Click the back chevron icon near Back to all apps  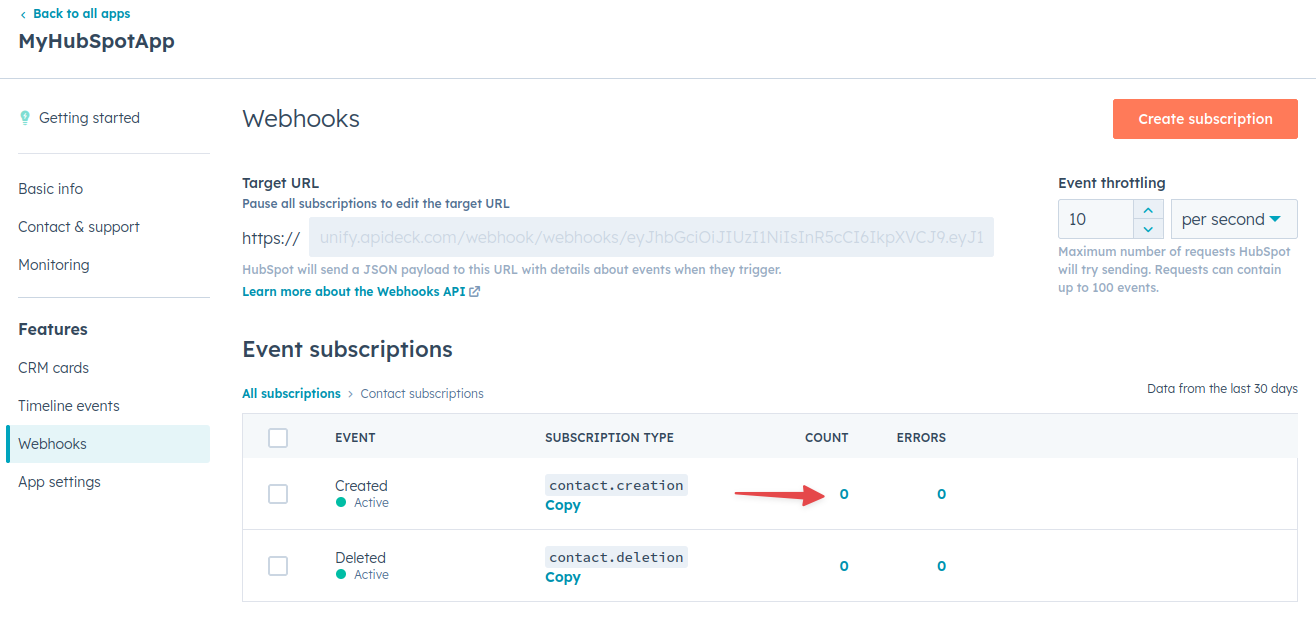(x=23, y=14)
